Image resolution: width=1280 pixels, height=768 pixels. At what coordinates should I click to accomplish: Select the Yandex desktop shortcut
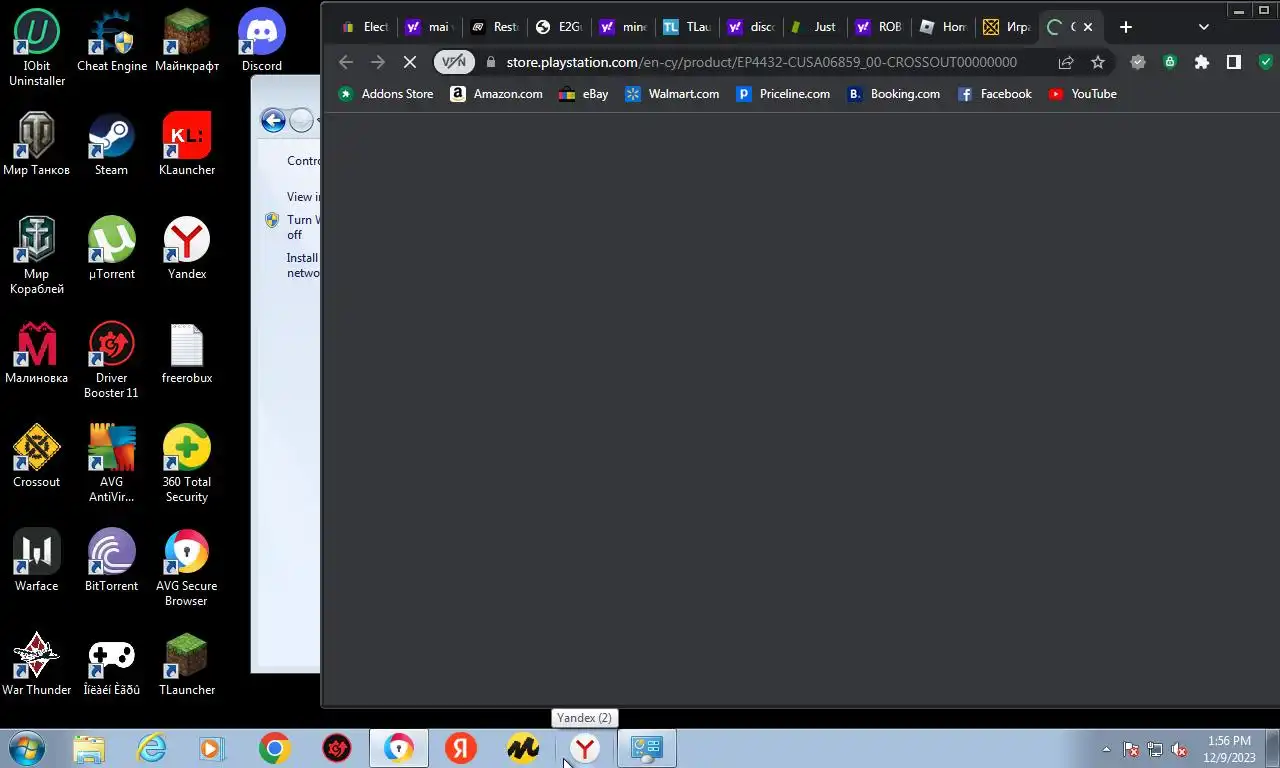(x=187, y=249)
